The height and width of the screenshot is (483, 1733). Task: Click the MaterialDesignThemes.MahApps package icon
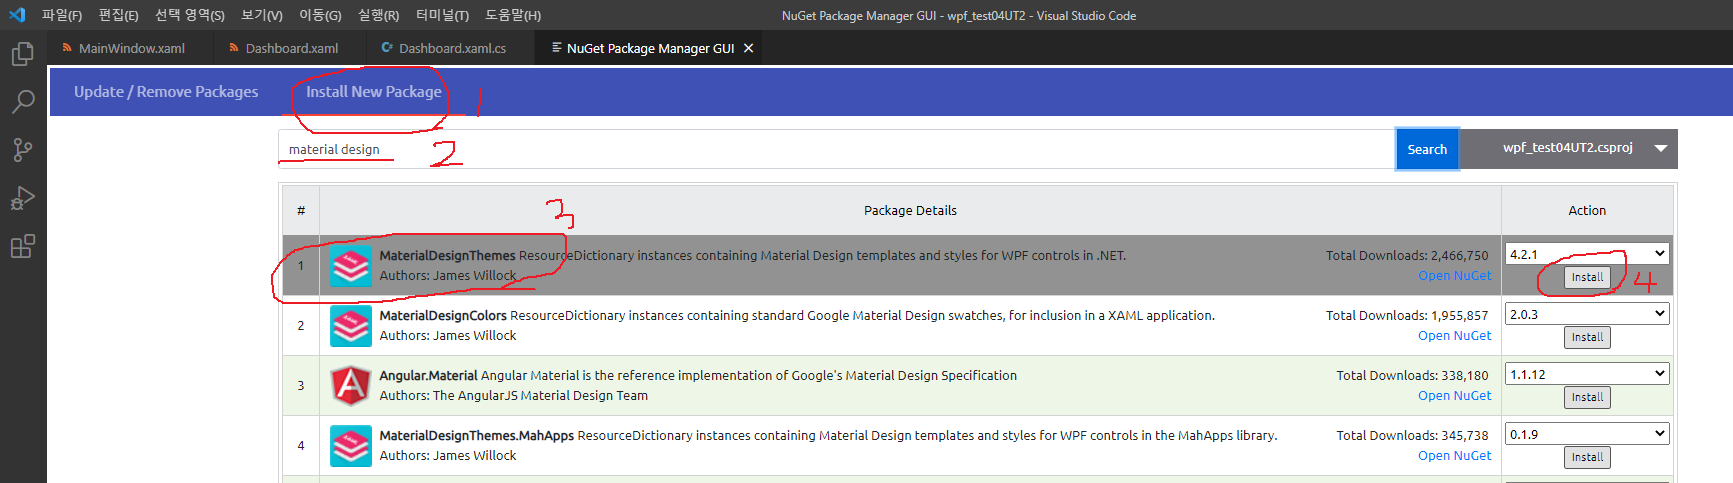click(351, 446)
